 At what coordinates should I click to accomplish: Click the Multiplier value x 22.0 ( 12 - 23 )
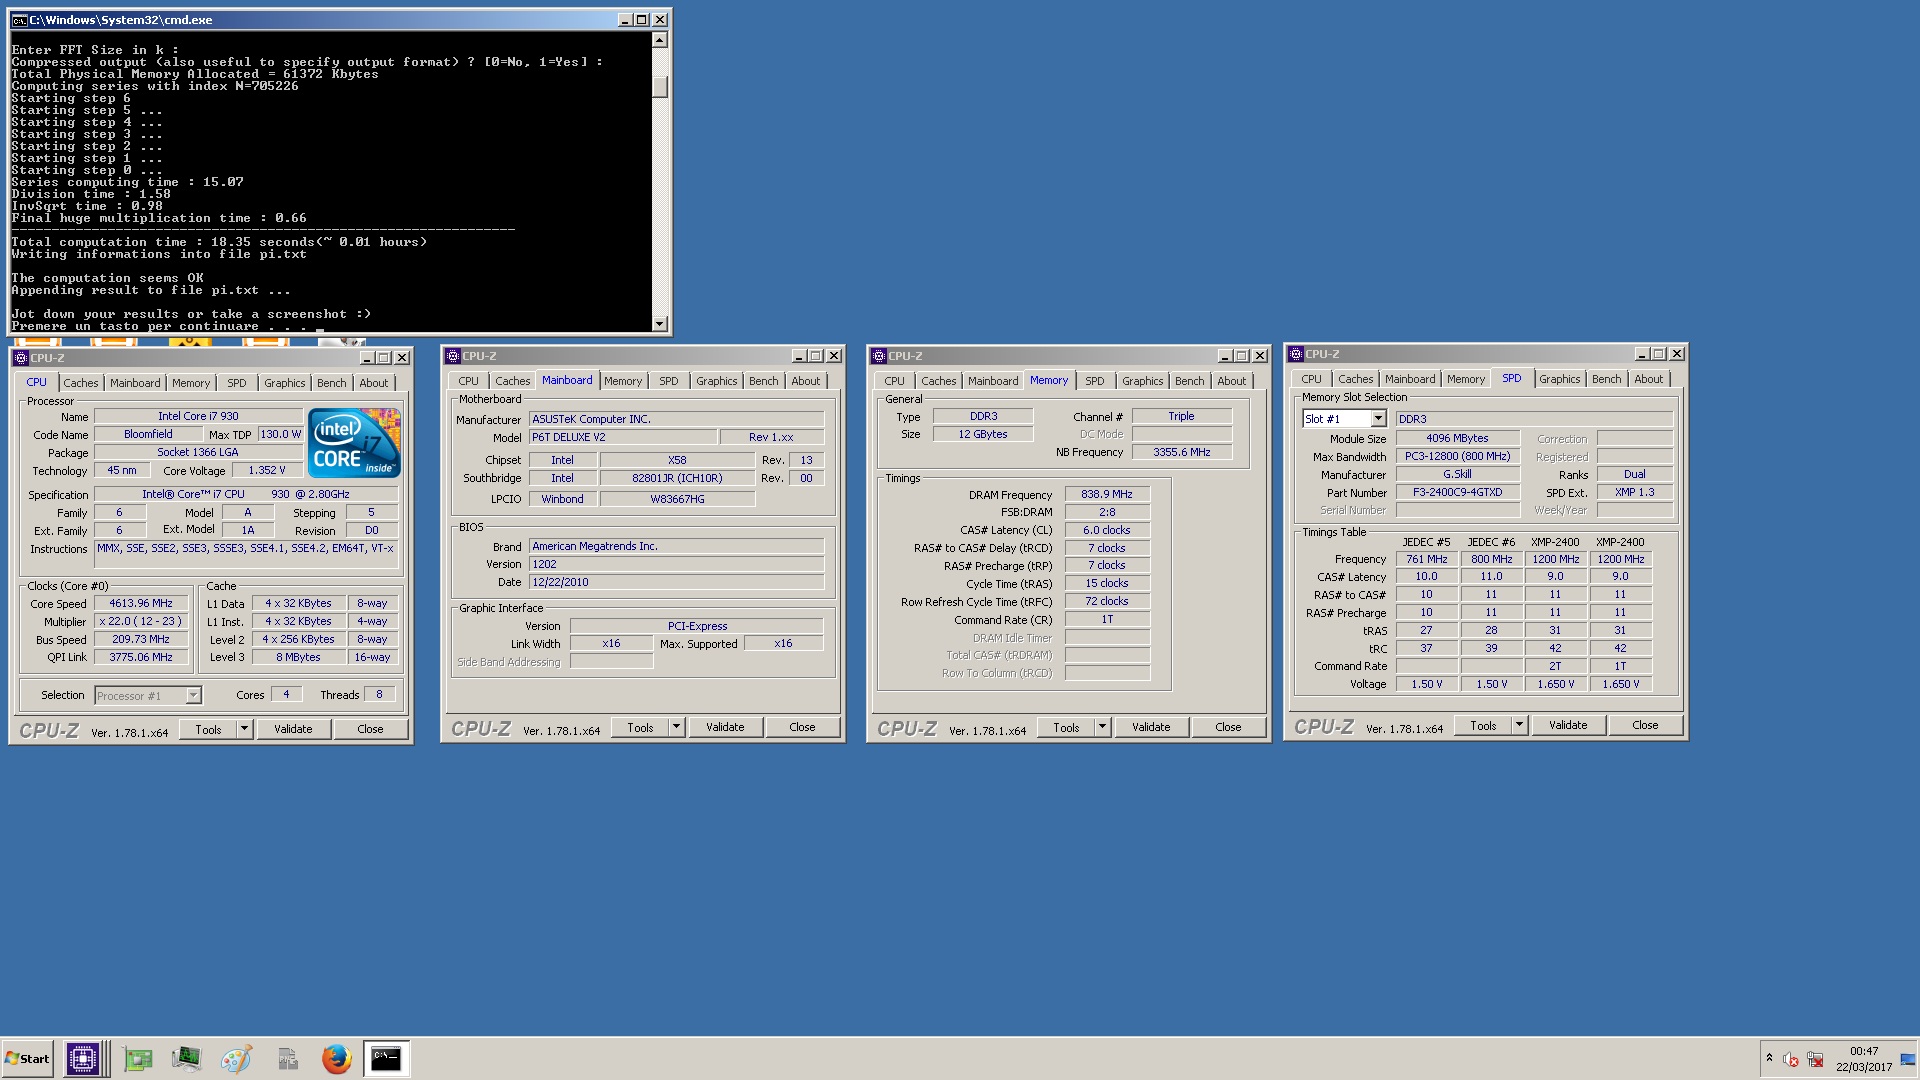(141, 621)
